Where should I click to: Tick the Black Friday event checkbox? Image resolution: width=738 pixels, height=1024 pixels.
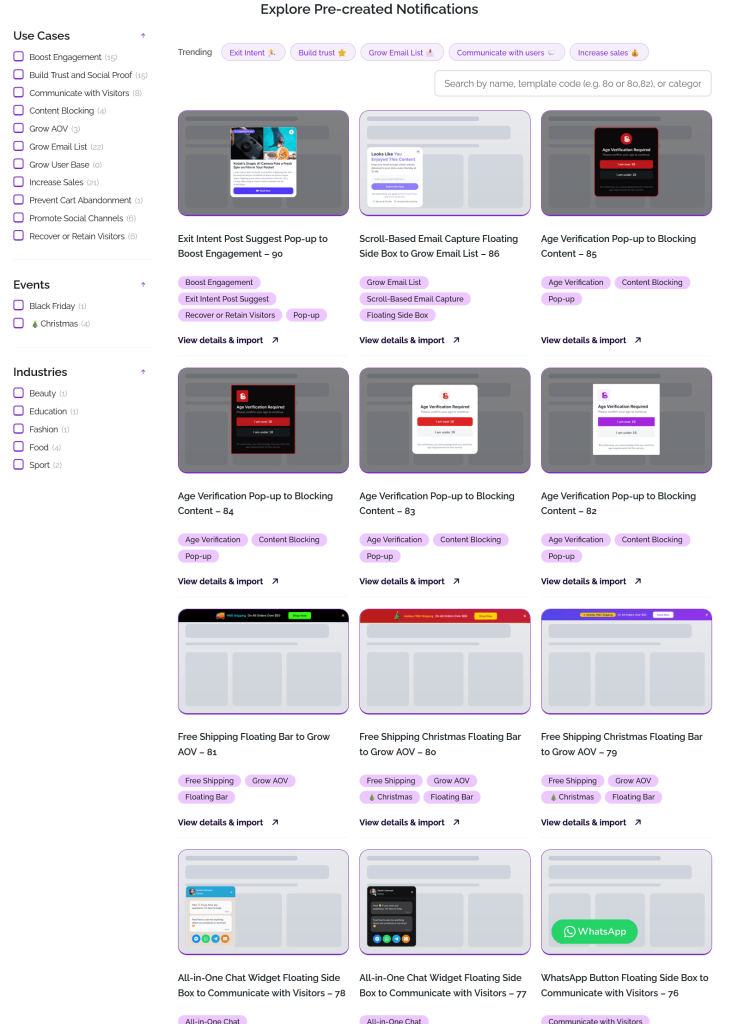click(x=18, y=306)
